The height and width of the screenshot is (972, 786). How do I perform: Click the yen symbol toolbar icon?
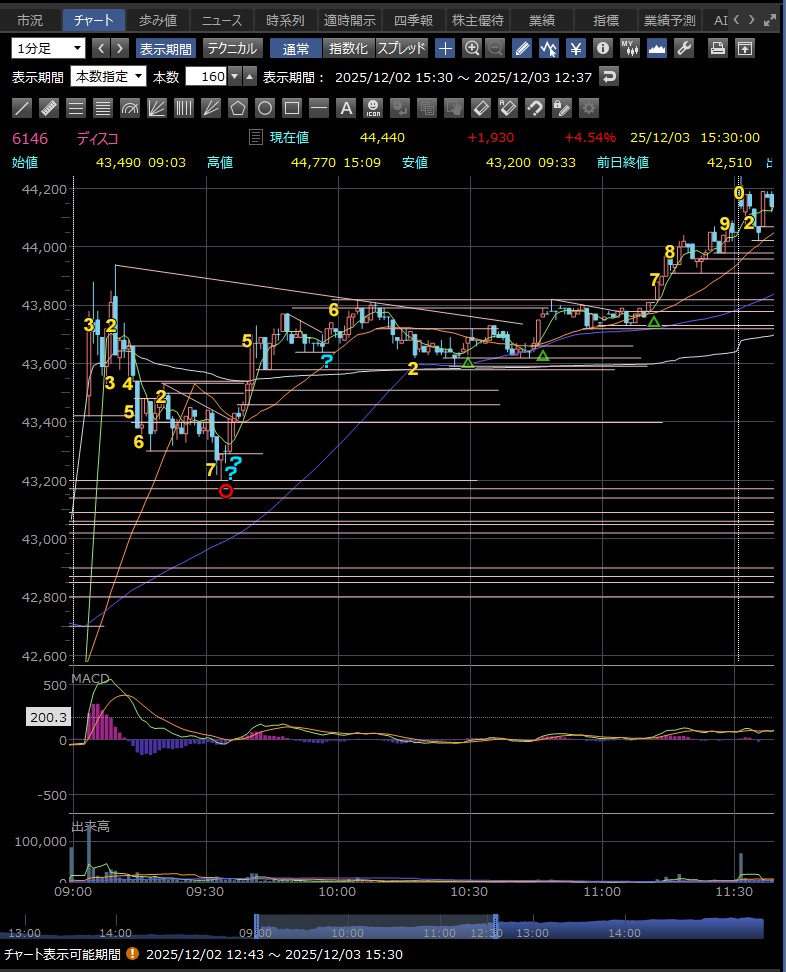[x=576, y=48]
